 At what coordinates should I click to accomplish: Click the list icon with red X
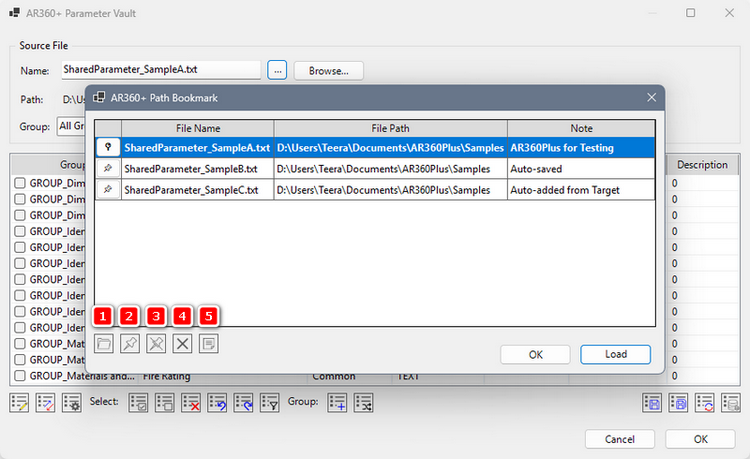191,403
